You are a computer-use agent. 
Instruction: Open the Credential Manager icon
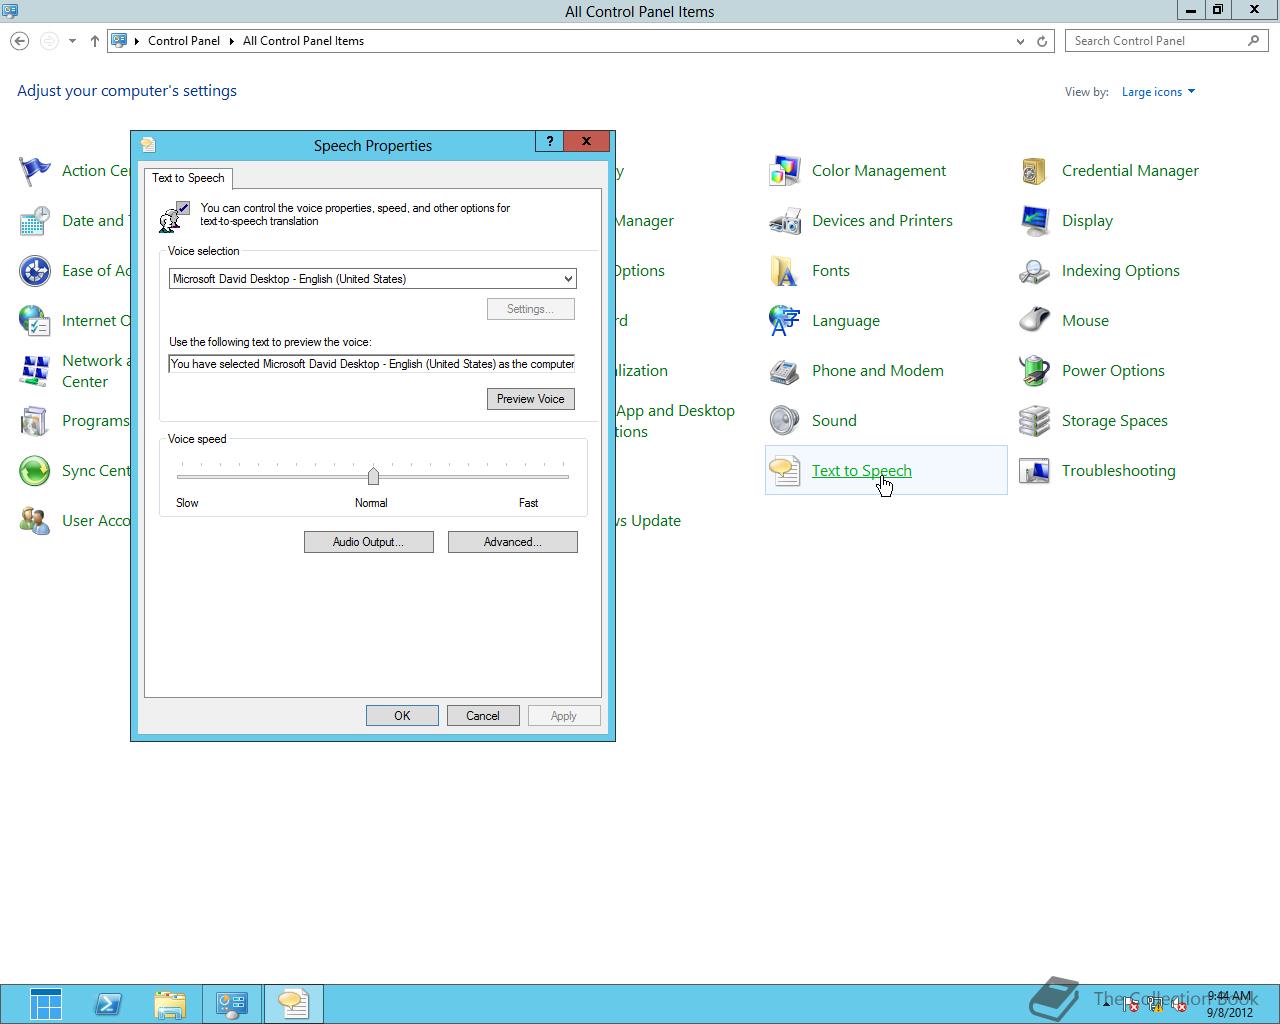pos(1035,171)
